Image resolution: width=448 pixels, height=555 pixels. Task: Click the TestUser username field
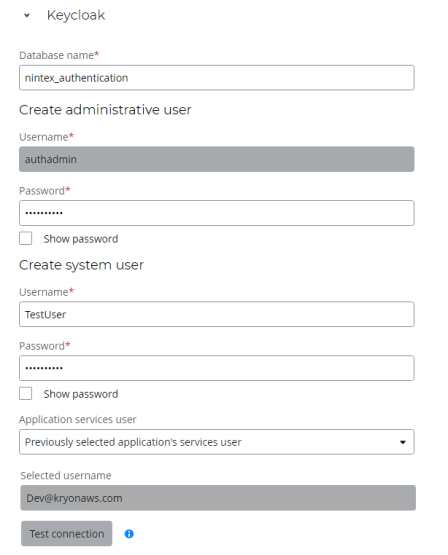[217, 314]
